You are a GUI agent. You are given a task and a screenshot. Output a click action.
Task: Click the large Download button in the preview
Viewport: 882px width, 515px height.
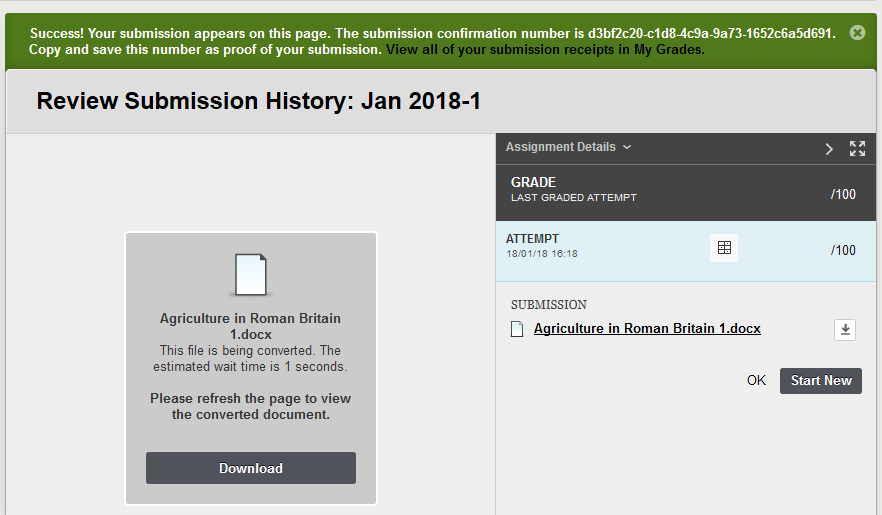coord(251,468)
